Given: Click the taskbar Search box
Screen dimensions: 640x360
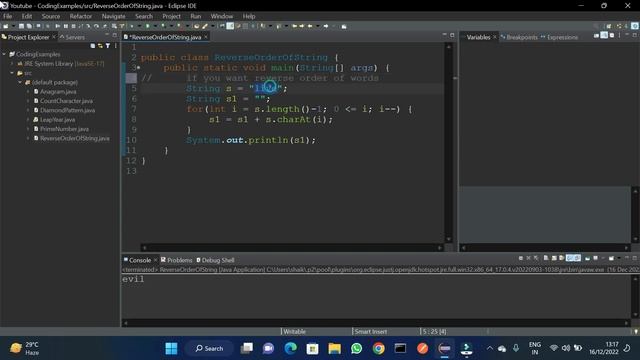Looking at the screenshot, I should tap(209, 348).
